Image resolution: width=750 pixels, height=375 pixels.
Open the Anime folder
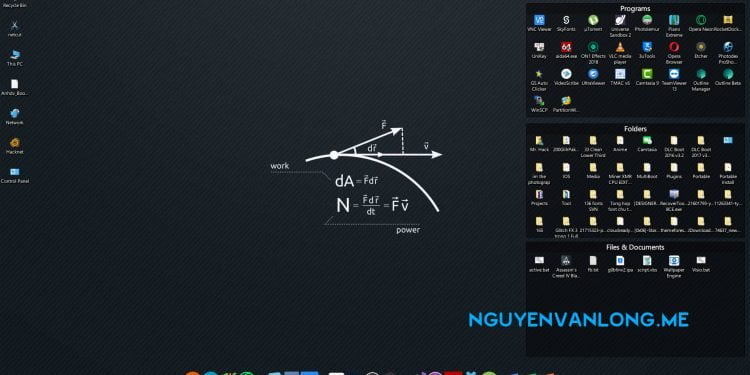pos(620,143)
